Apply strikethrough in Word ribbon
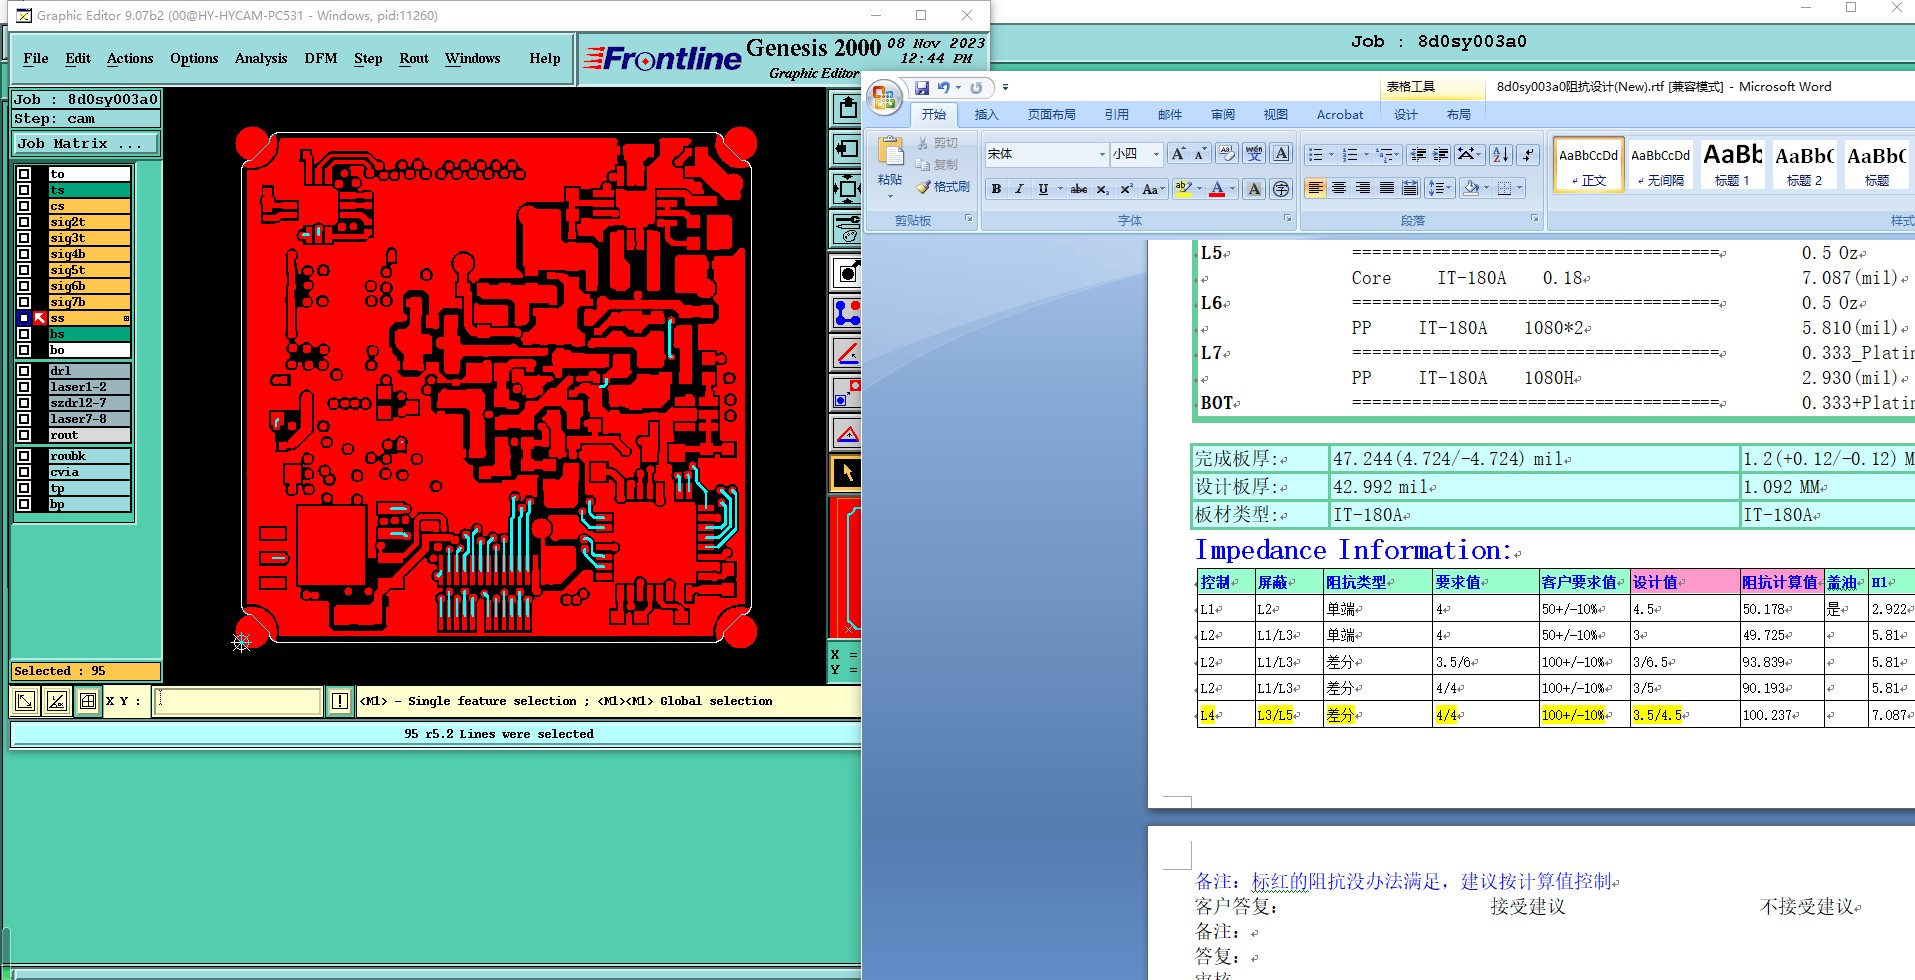This screenshot has width=1915, height=980. (x=1078, y=189)
